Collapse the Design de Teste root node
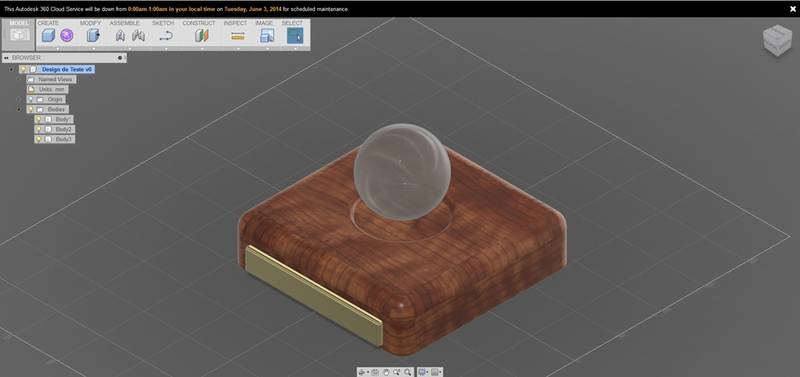Viewport: 800px width, 377px height. click(x=12, y=69)
